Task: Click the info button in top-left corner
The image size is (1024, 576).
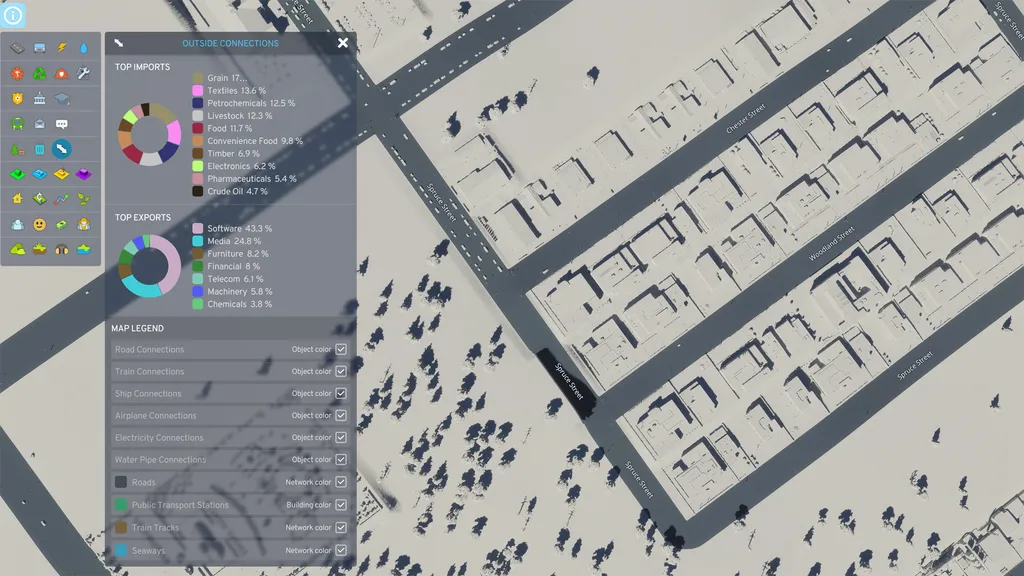Action: click(x=13, y=15)
